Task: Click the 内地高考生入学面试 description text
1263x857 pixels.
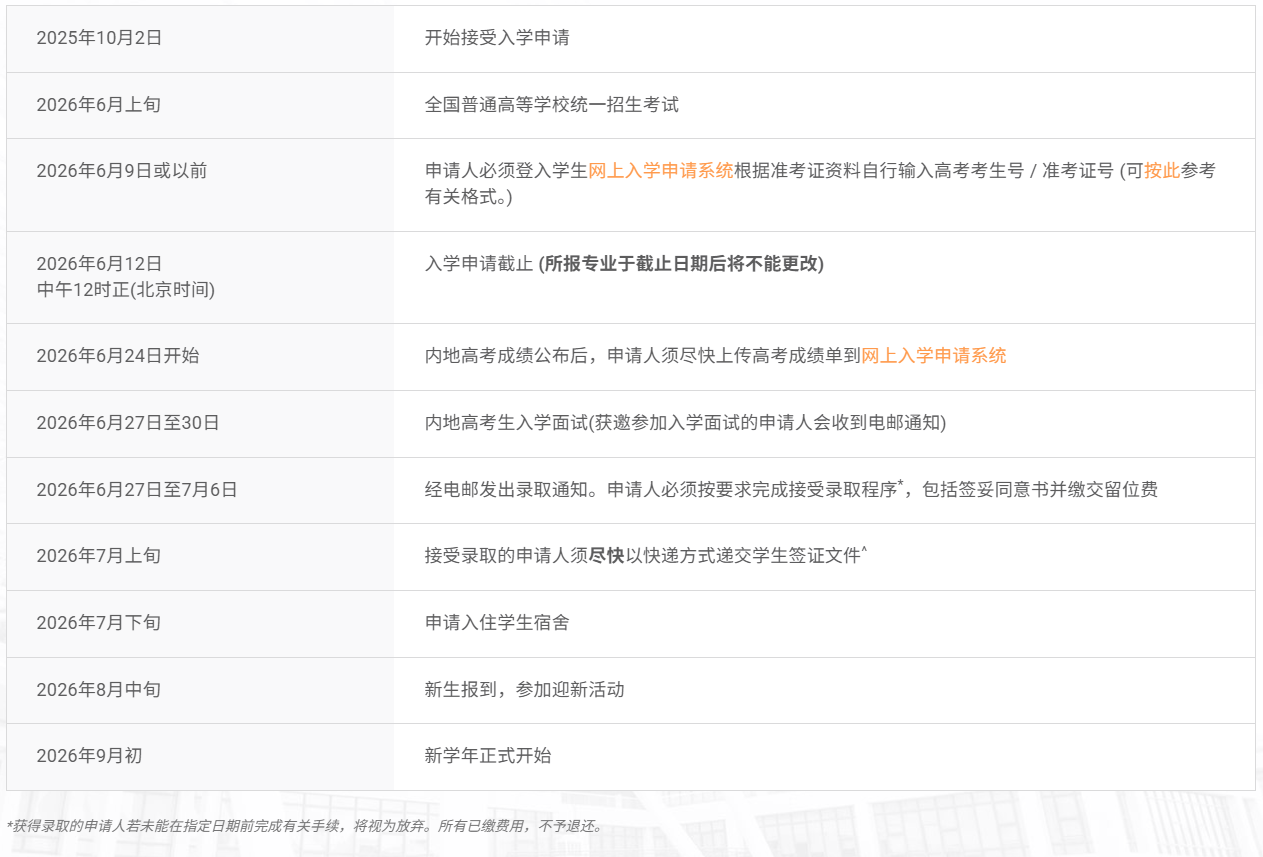Action: point(505,422)
